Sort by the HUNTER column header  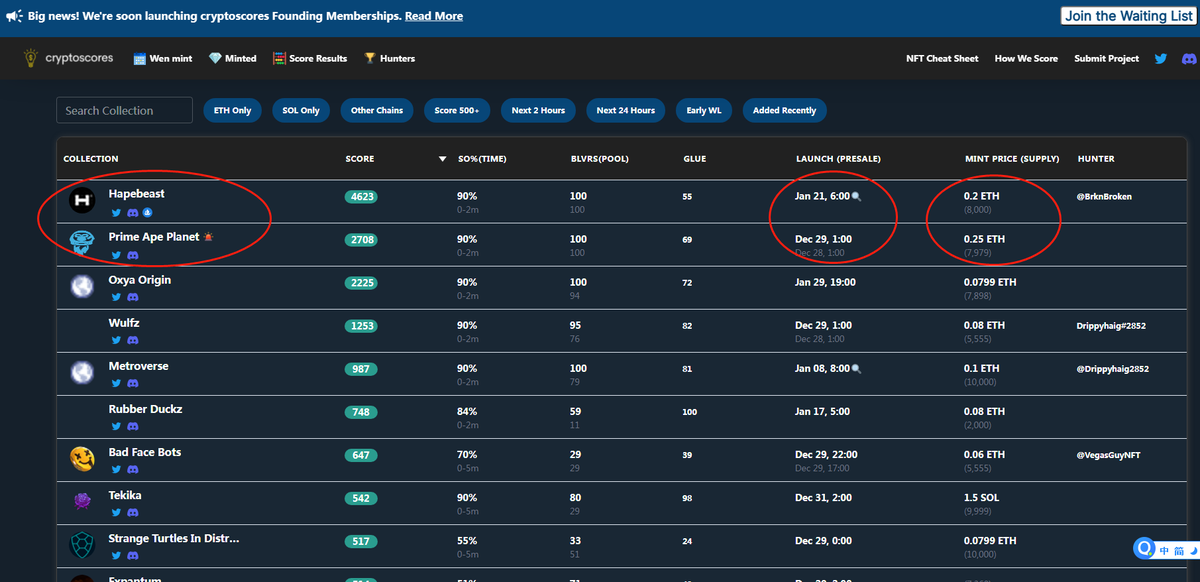click(1096, 159)
